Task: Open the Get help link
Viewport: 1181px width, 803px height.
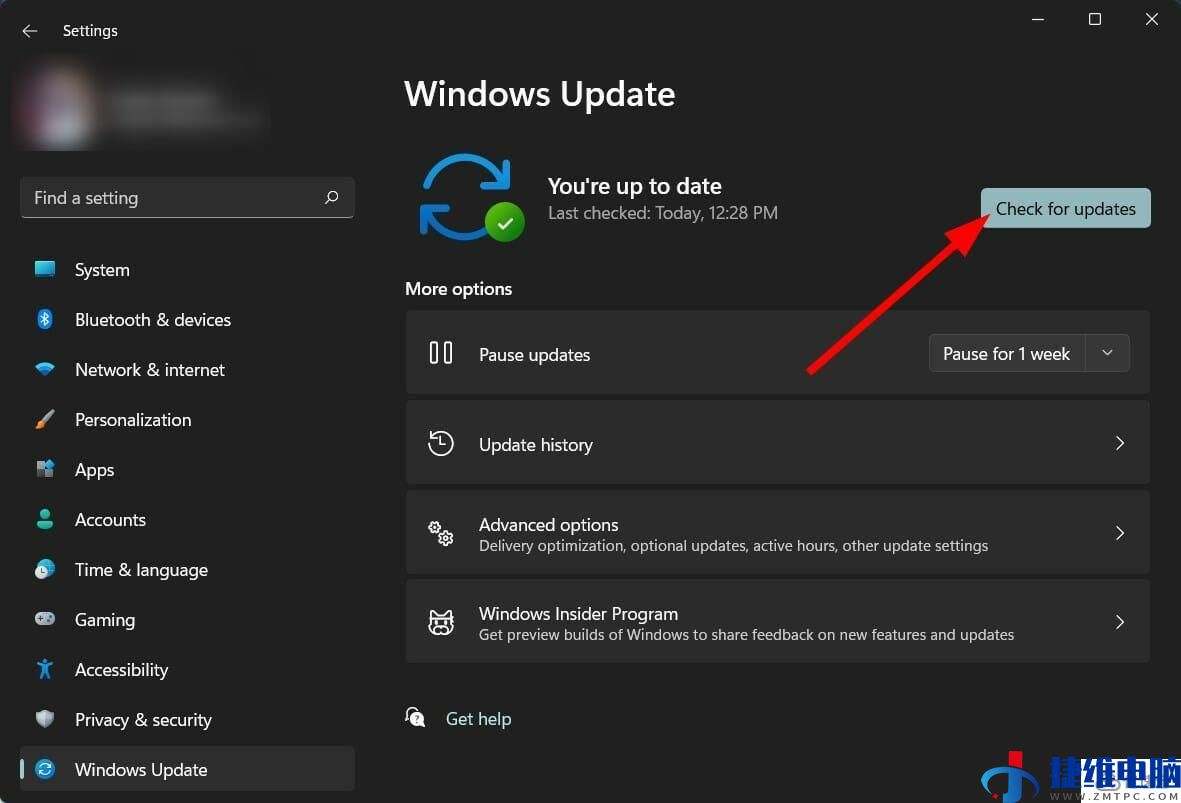Action: [x=478, y=719]
